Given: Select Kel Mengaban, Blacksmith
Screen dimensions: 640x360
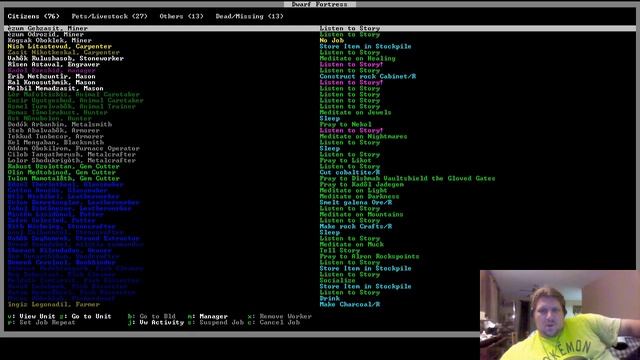Looking at the screenshot, I should click(56, 142).
